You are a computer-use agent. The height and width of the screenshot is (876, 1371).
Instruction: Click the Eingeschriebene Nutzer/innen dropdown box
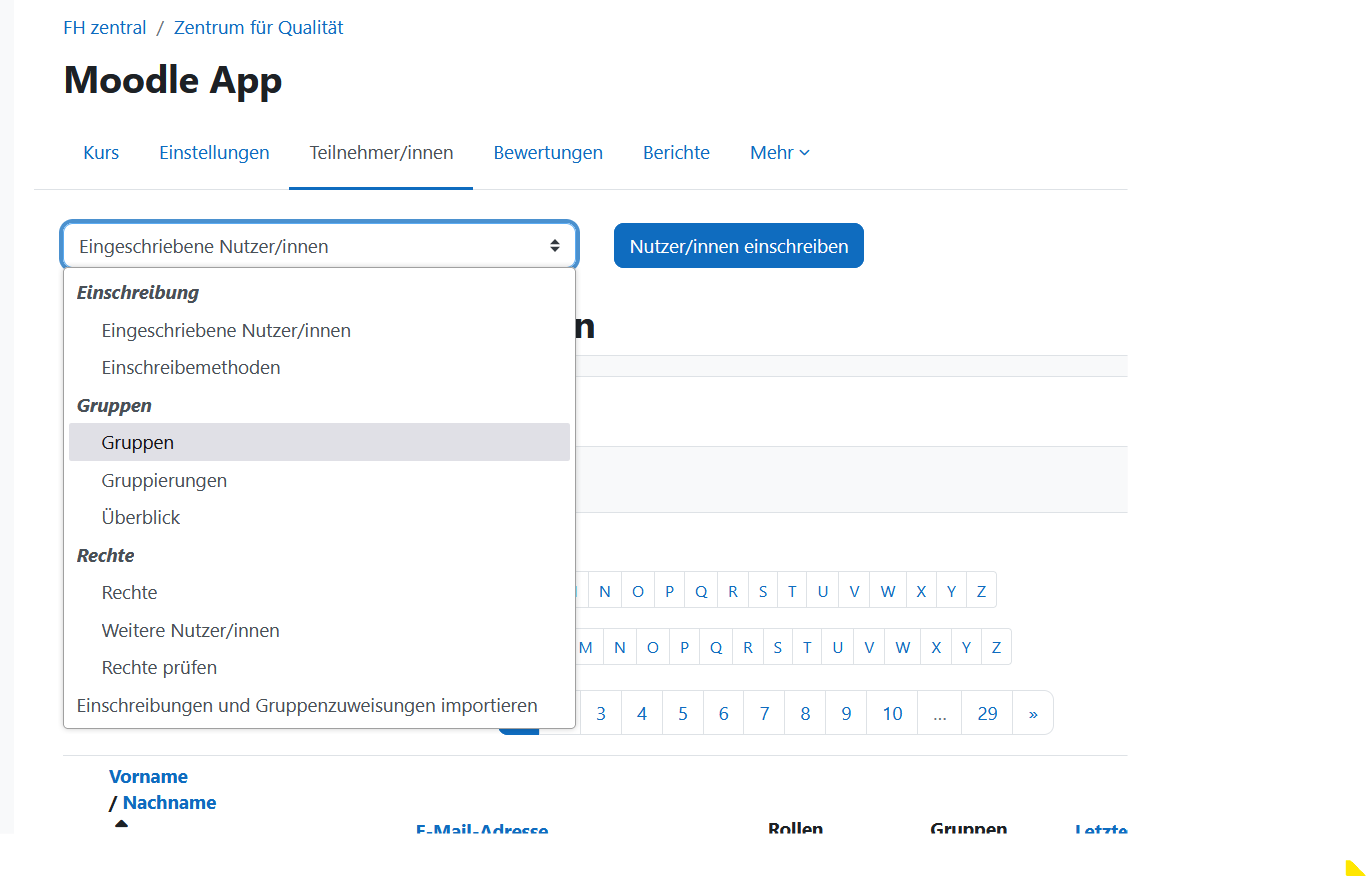(319, 246)
